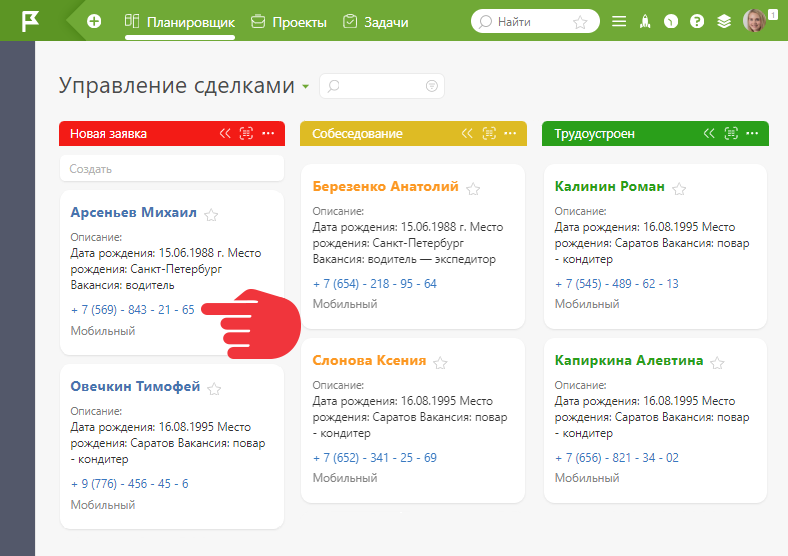Image resolution: width=788 pixels, height=556 pixels.
Task: Click phone number + 7 (656) - 821 - 34 - 02
Action: (x=617, y=457)
